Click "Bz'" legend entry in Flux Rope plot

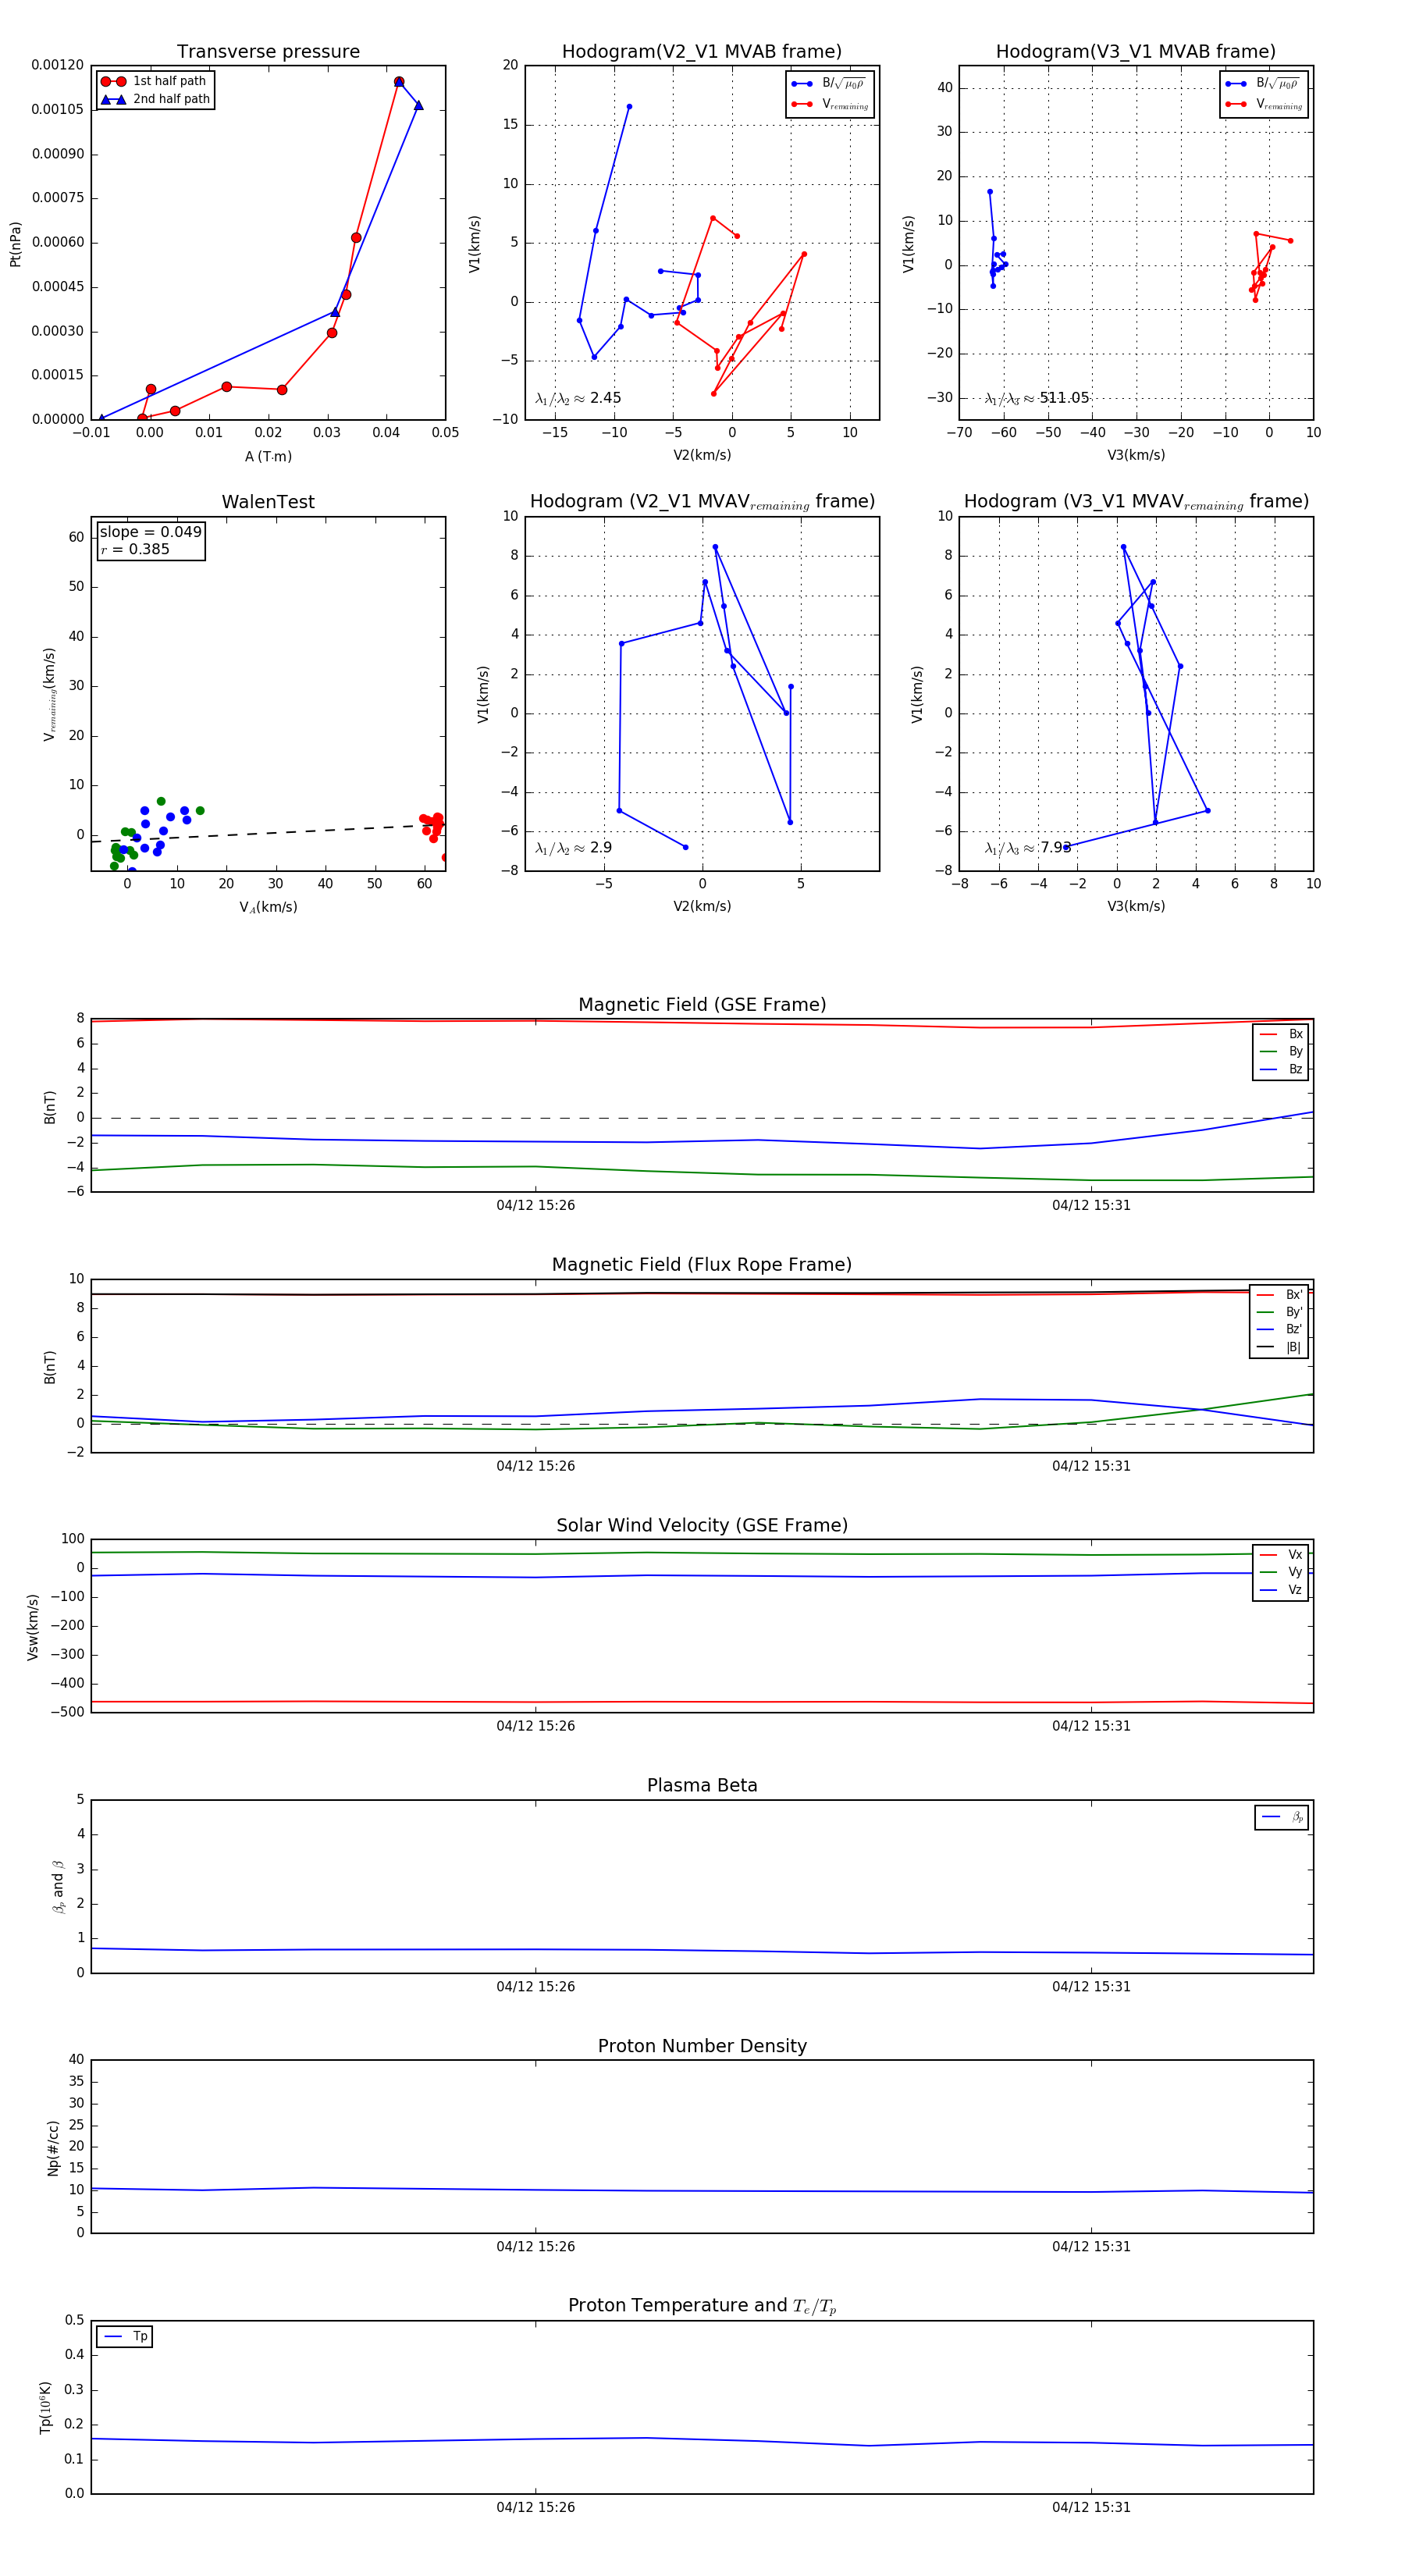pos(1280,1329)
